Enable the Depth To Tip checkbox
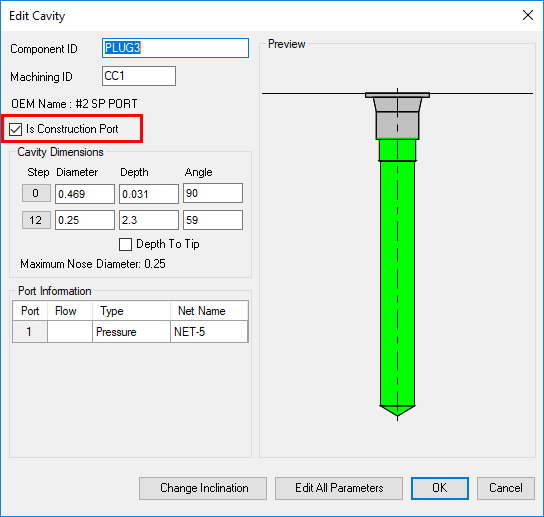 coord(125,244)
